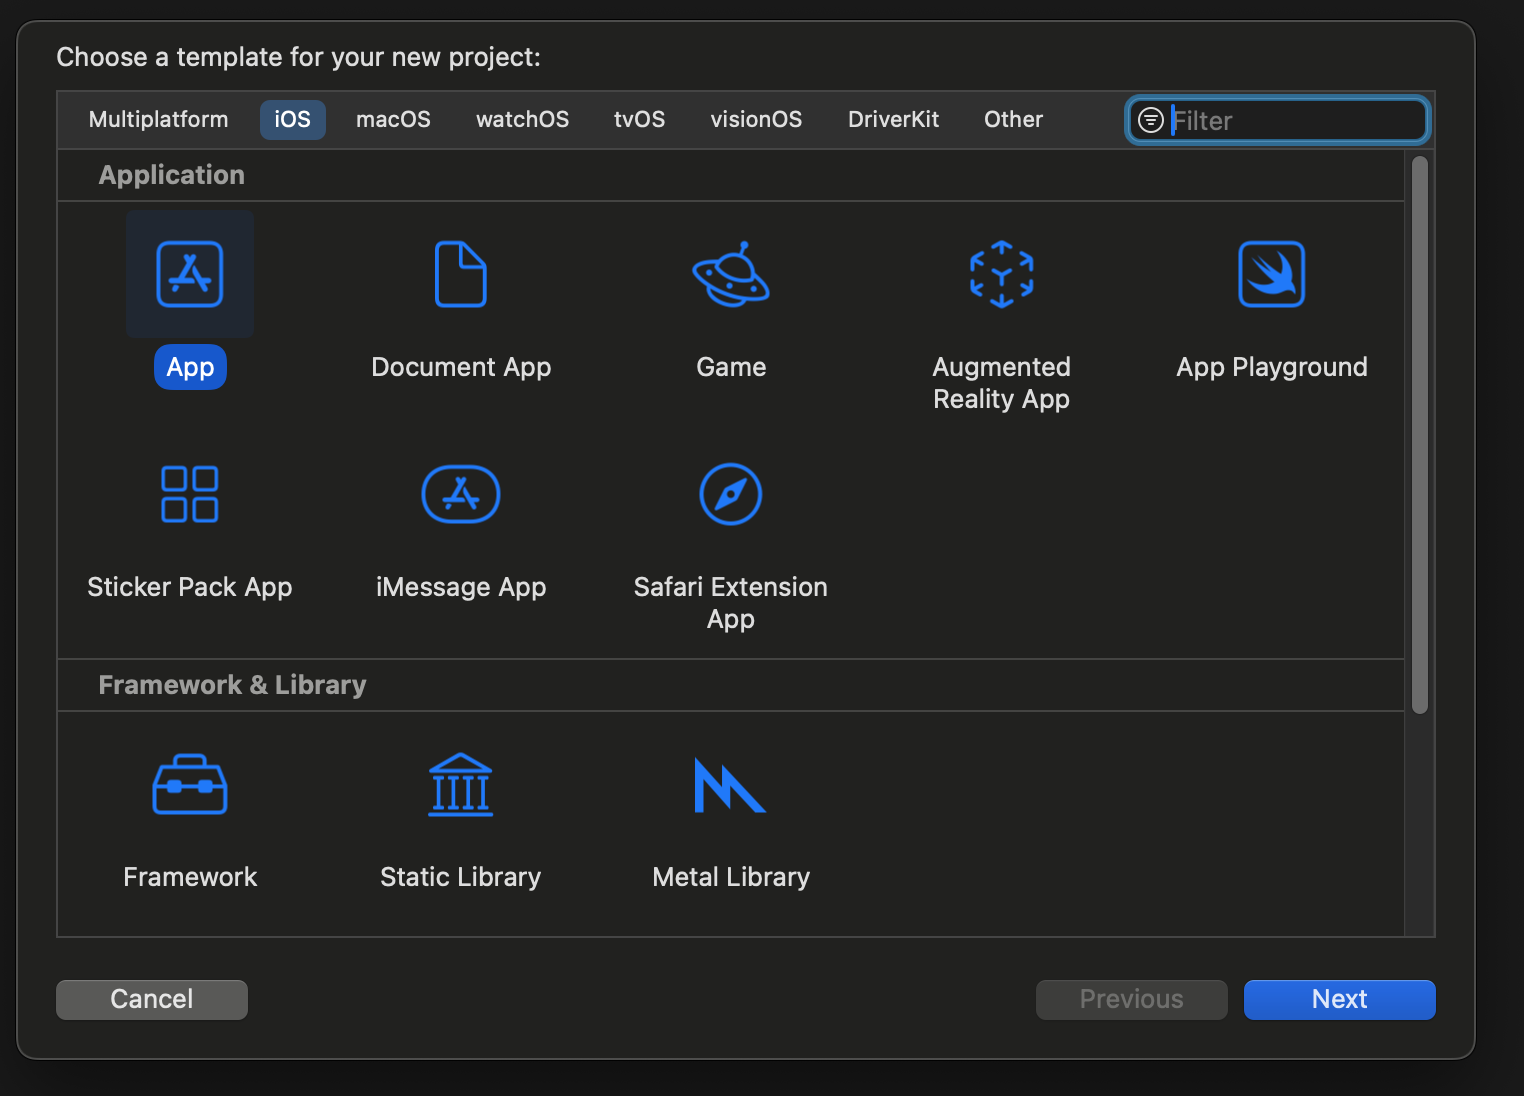This screenshot has height=1096, width=1524.
Task: Pick the Metal Library icon
Action: 730,785
